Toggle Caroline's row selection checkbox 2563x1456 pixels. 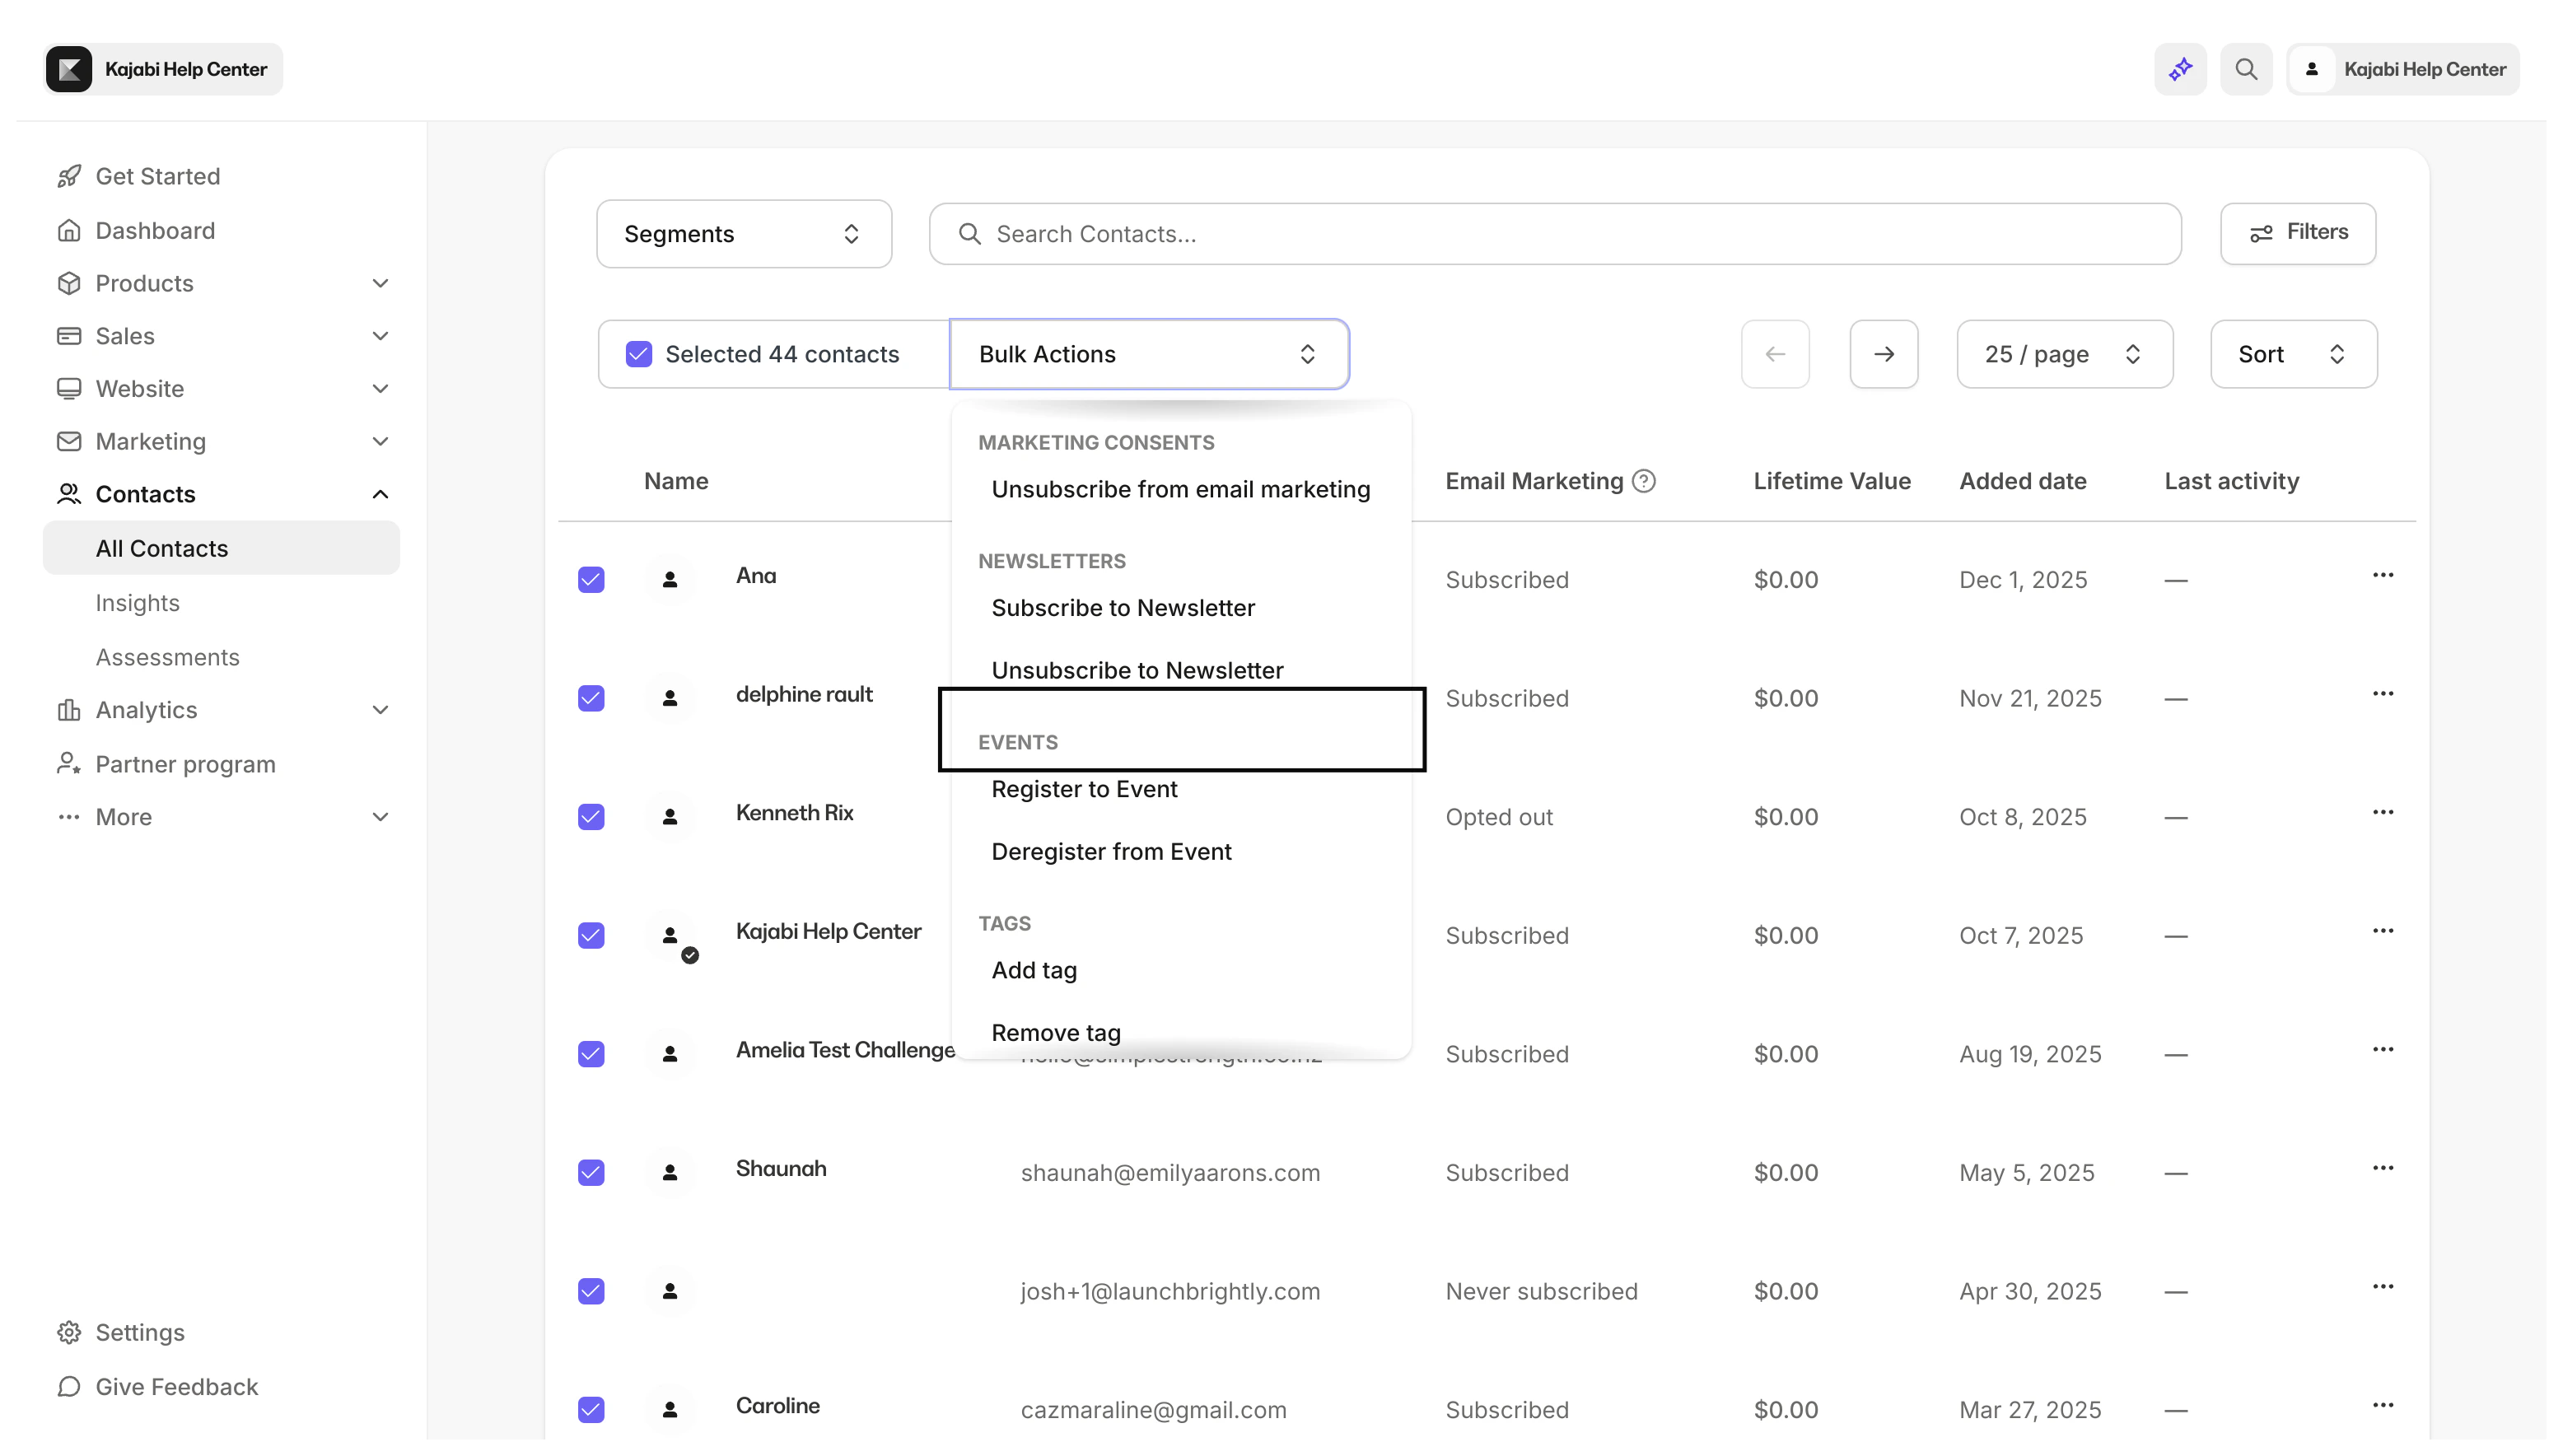pyautogui.click(x=591, y=1409)
